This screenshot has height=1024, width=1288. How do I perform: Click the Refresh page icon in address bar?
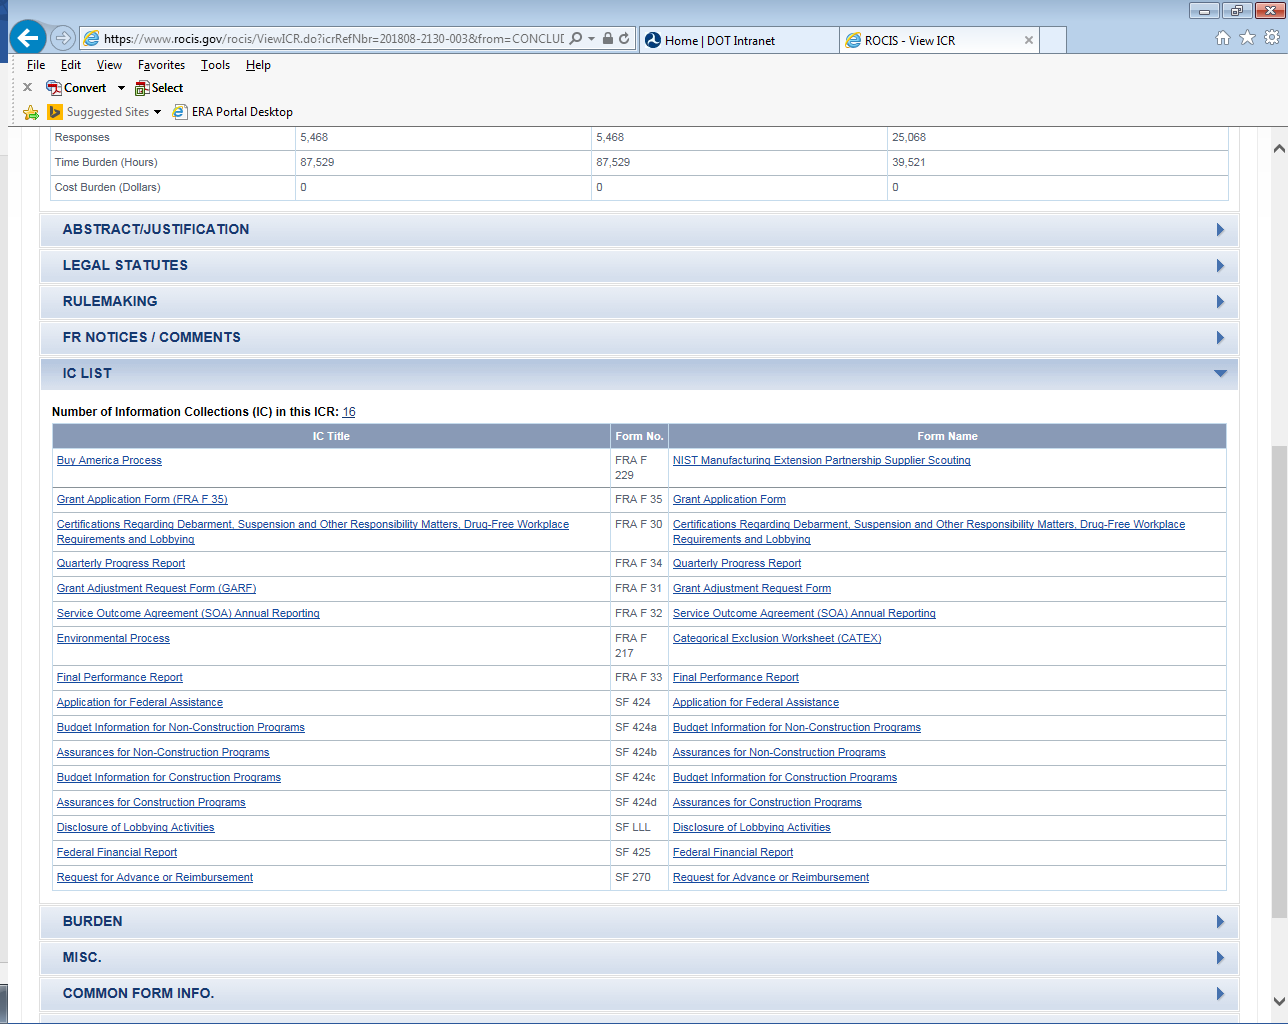coord(624,39)
